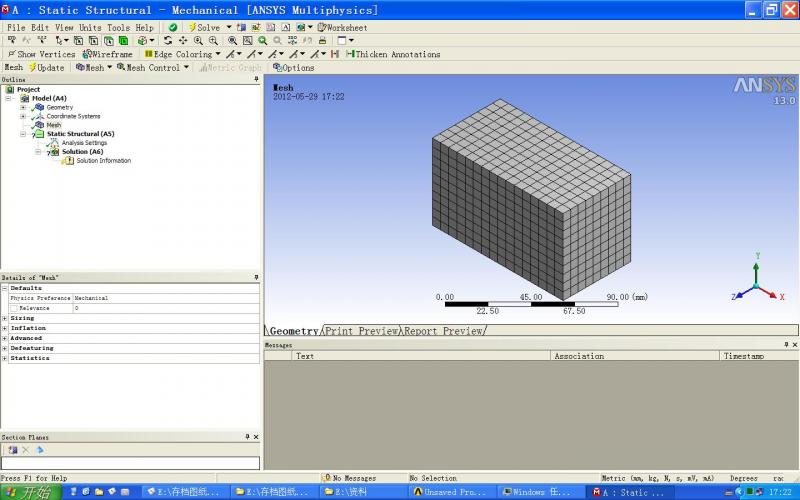Click the Label tool icon

[x=12, y=40]
